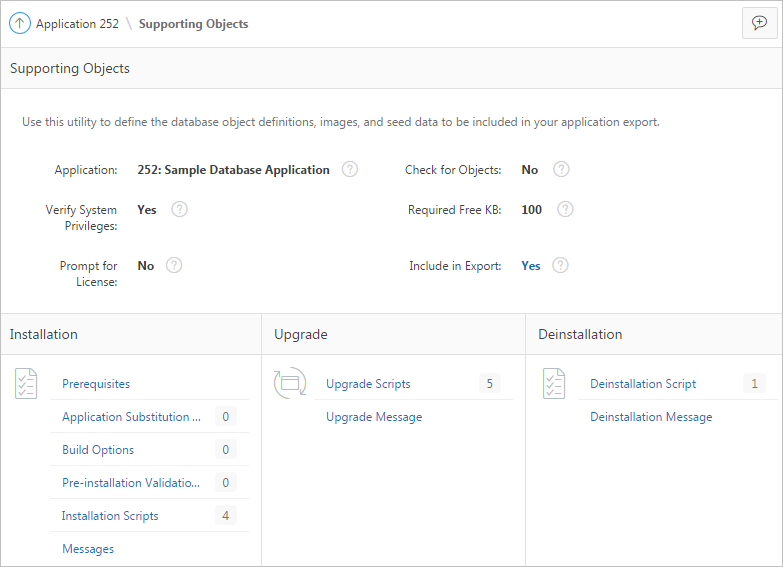
Task: Click the Upgrade circular arrows icon
Action: [290, 384]
